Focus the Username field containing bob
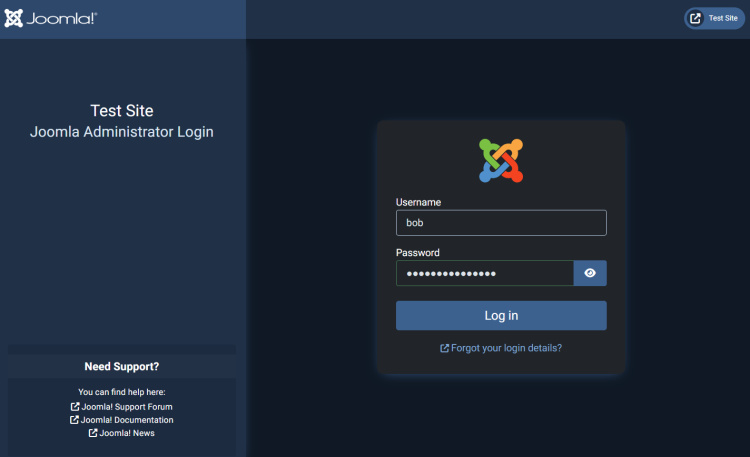This screenshot has height=457, width=750. (x=501, y=223)
